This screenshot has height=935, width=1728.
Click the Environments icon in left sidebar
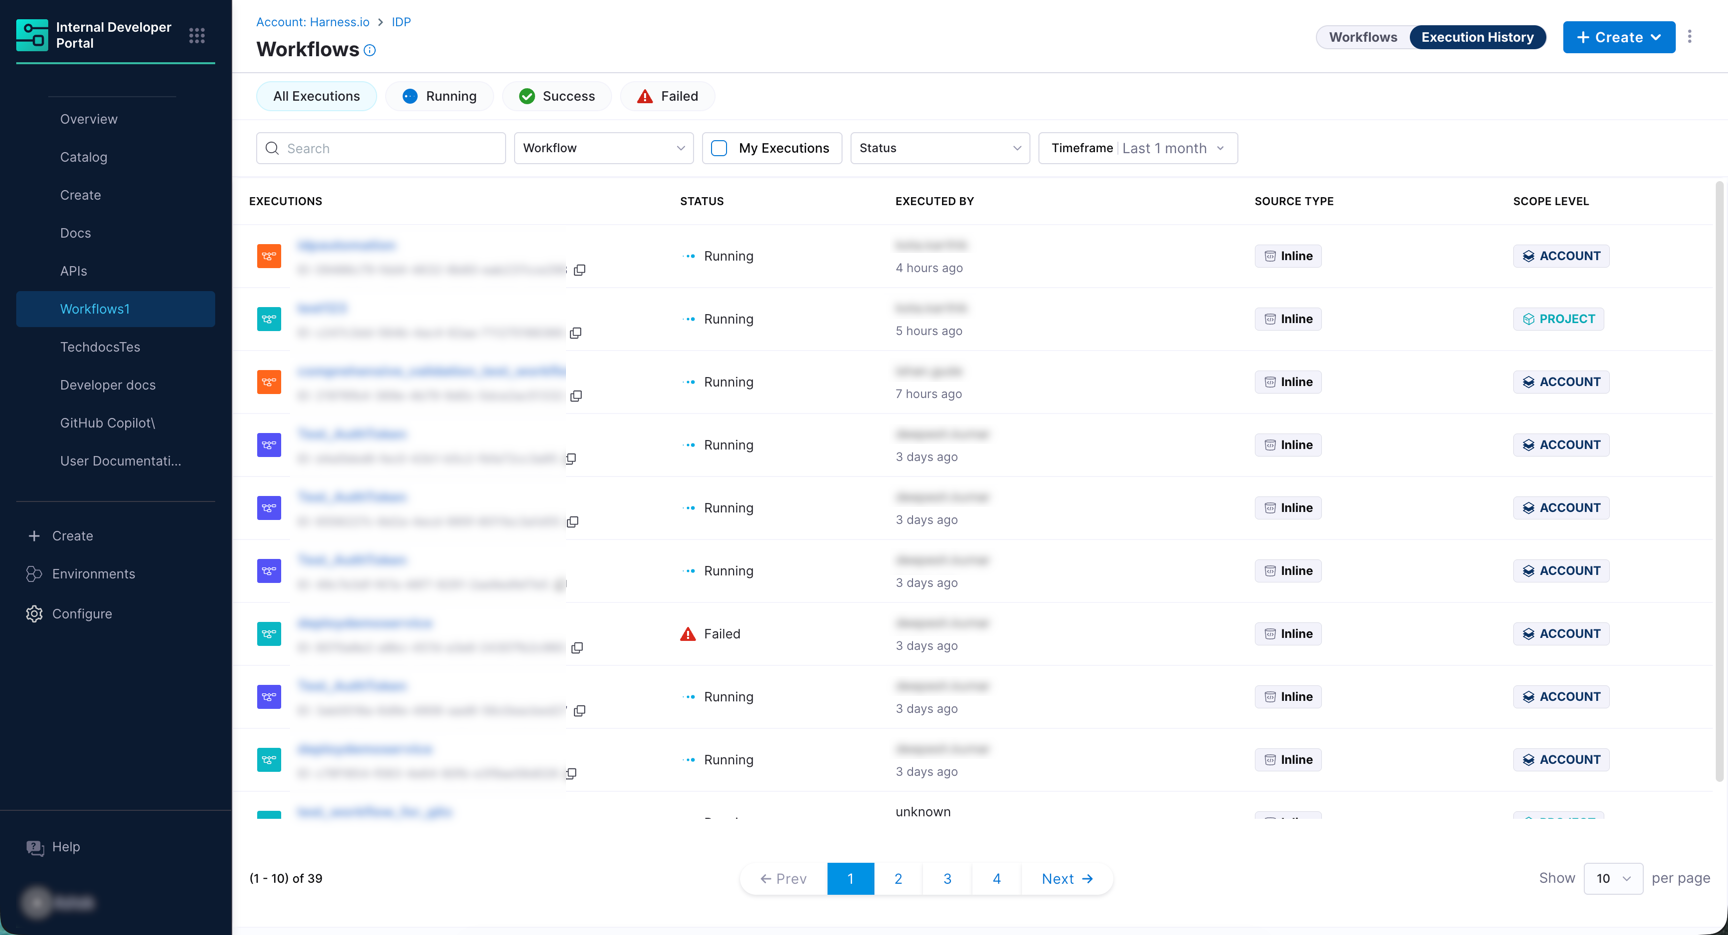point(34,573)
